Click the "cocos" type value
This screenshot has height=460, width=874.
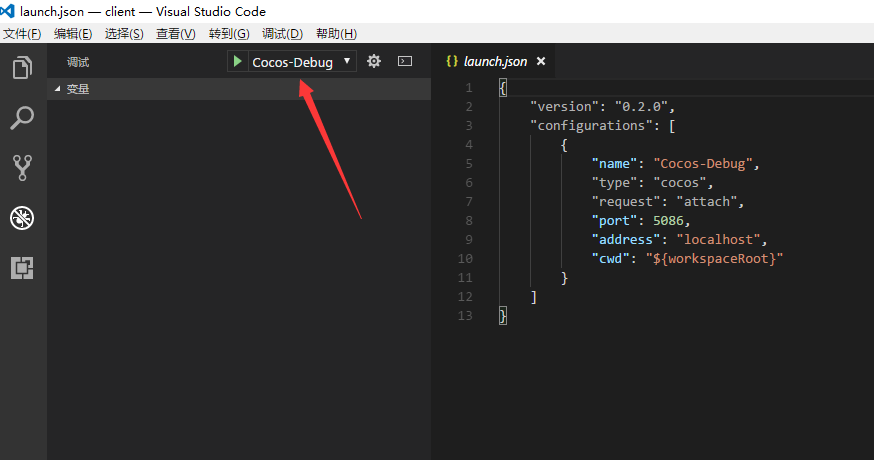pyautogui.click(x=679, y=183)
